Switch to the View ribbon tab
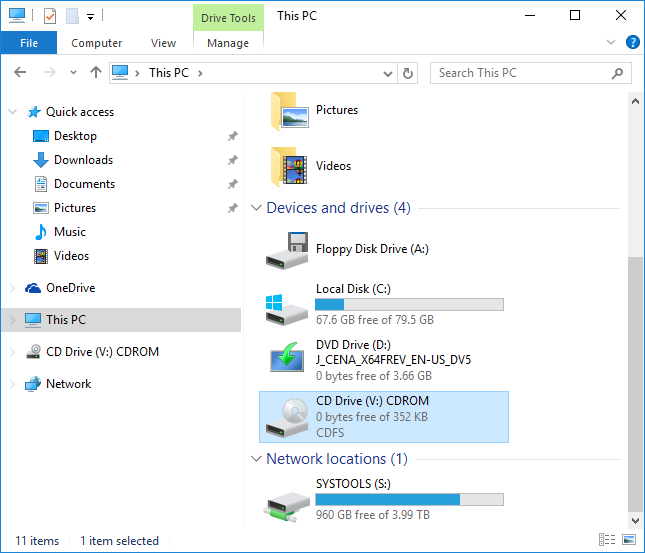The width and height of the screenshot is (645, 553). click(x=163, y=43)
